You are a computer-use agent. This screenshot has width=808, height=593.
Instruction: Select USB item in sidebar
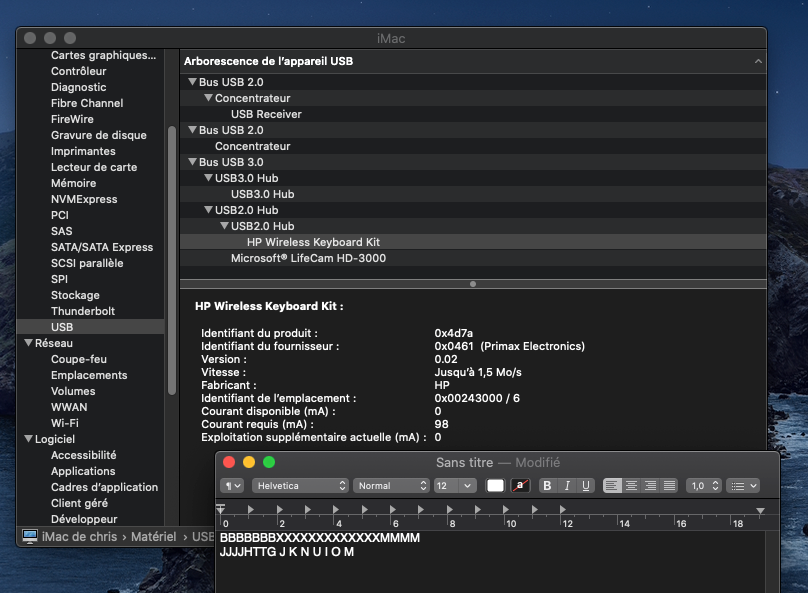click(91, 327)
